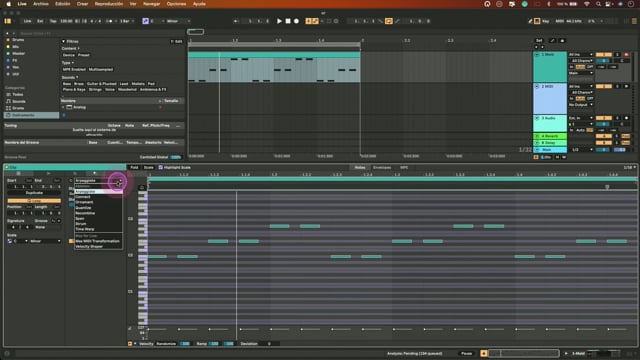Switch to the Notes tab

360,167
